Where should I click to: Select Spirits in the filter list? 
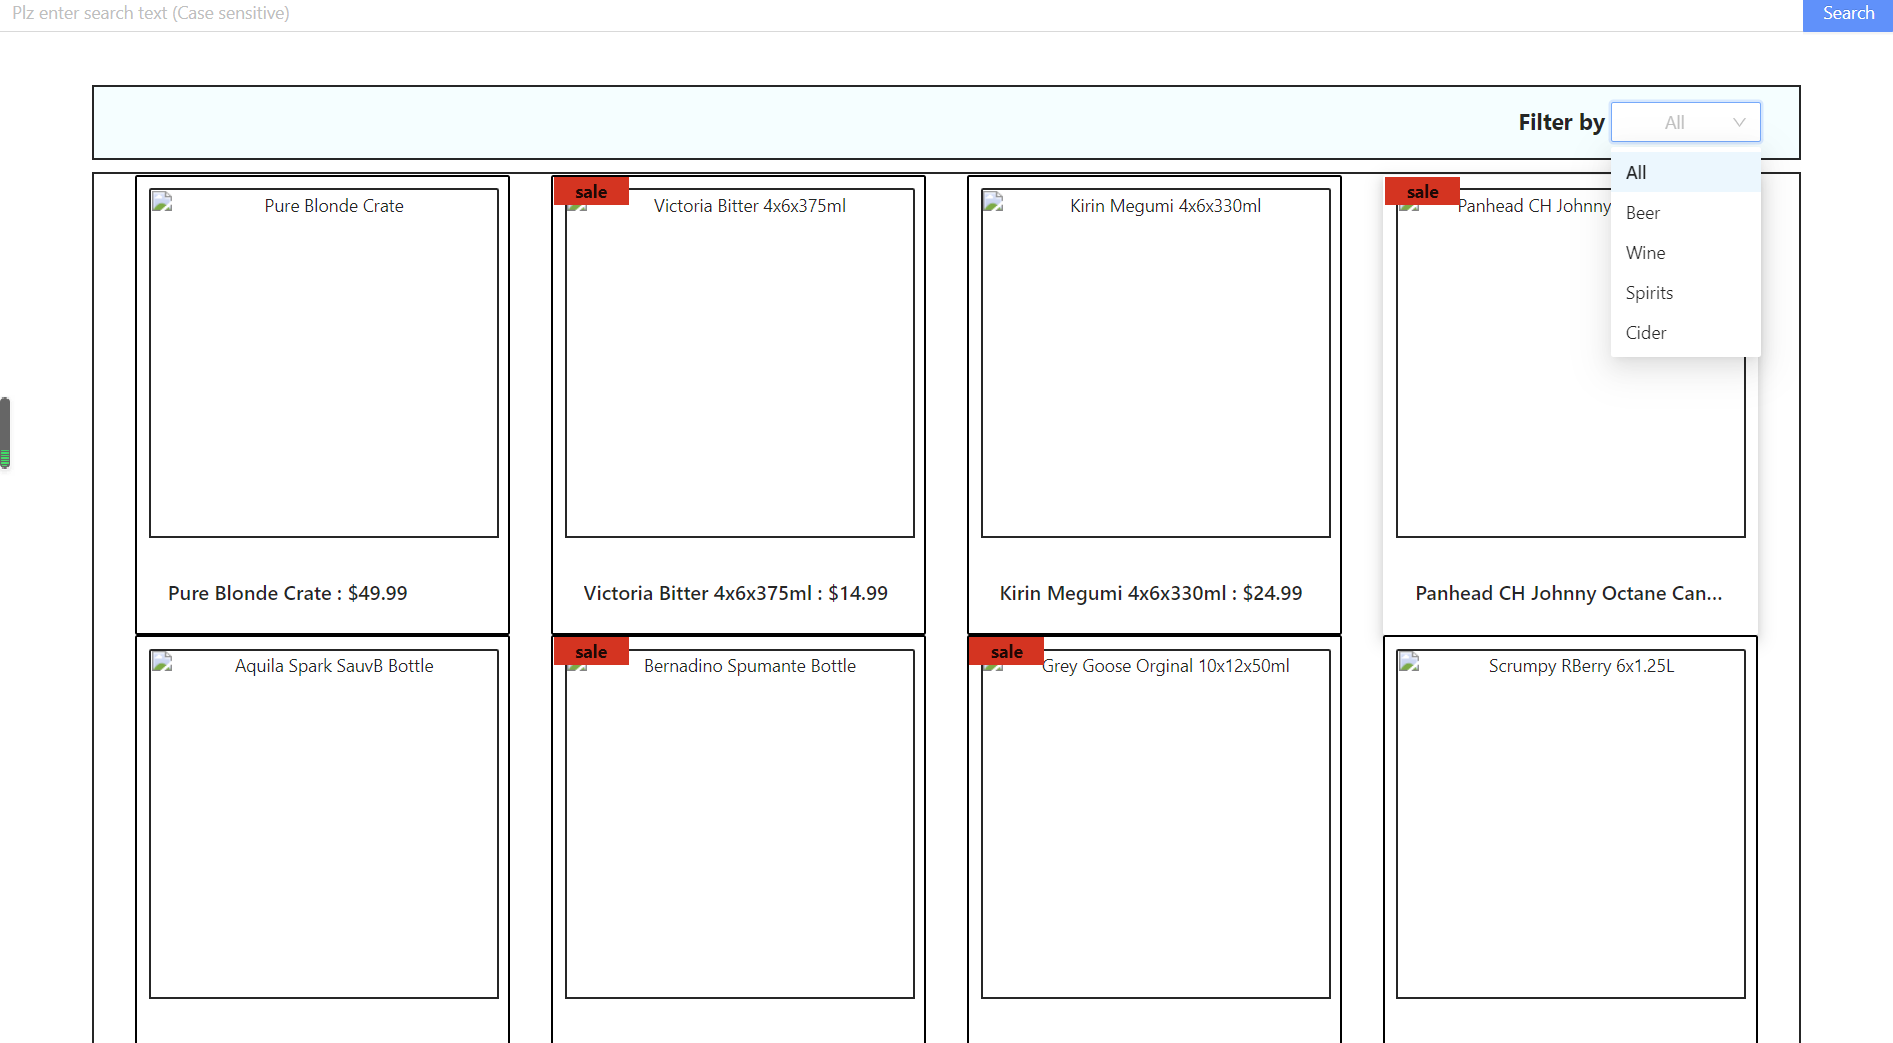click(x=1685, y=292)
